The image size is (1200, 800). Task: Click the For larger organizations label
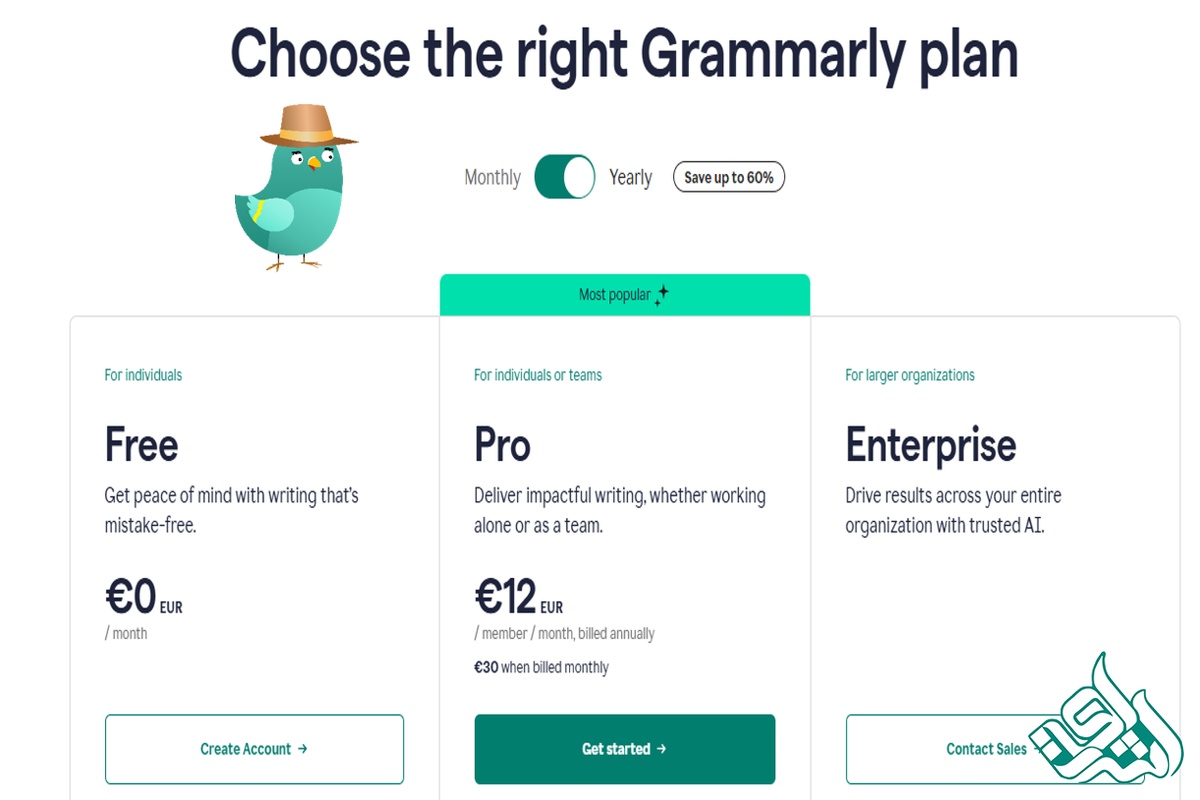coord(909,375)
